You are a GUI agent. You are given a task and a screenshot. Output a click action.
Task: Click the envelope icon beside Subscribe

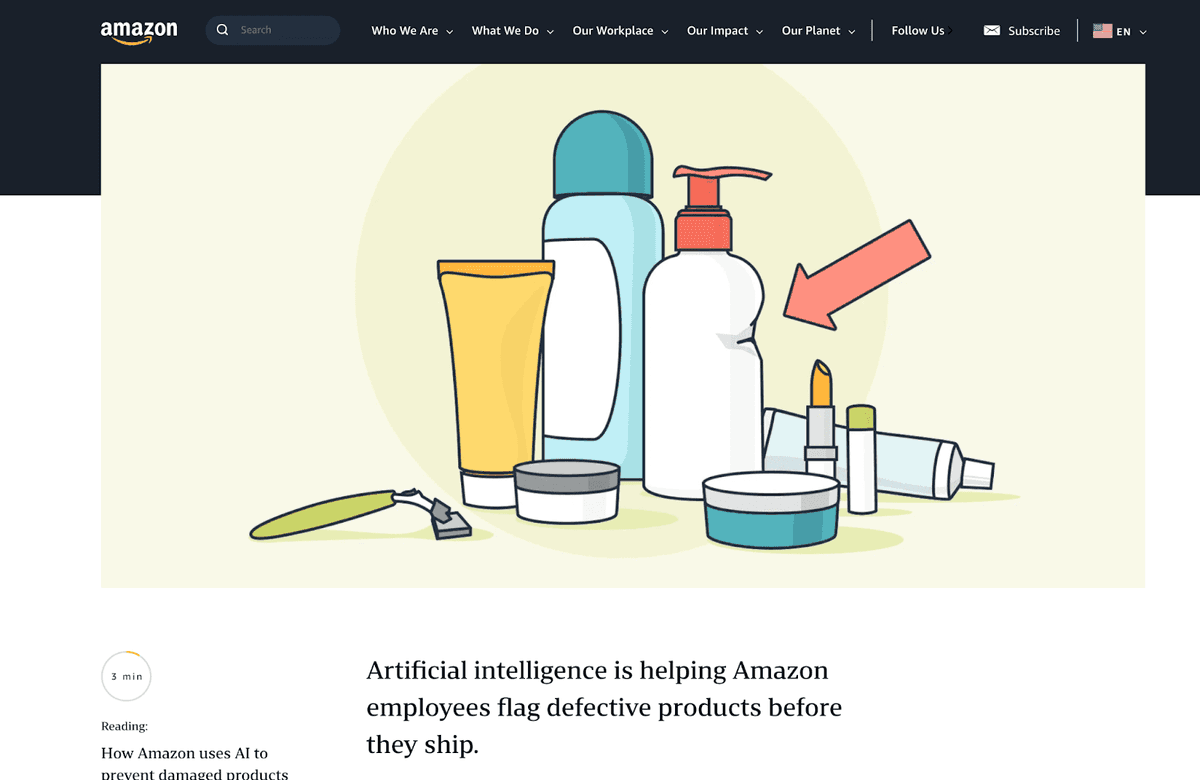[x=992, y=31]
